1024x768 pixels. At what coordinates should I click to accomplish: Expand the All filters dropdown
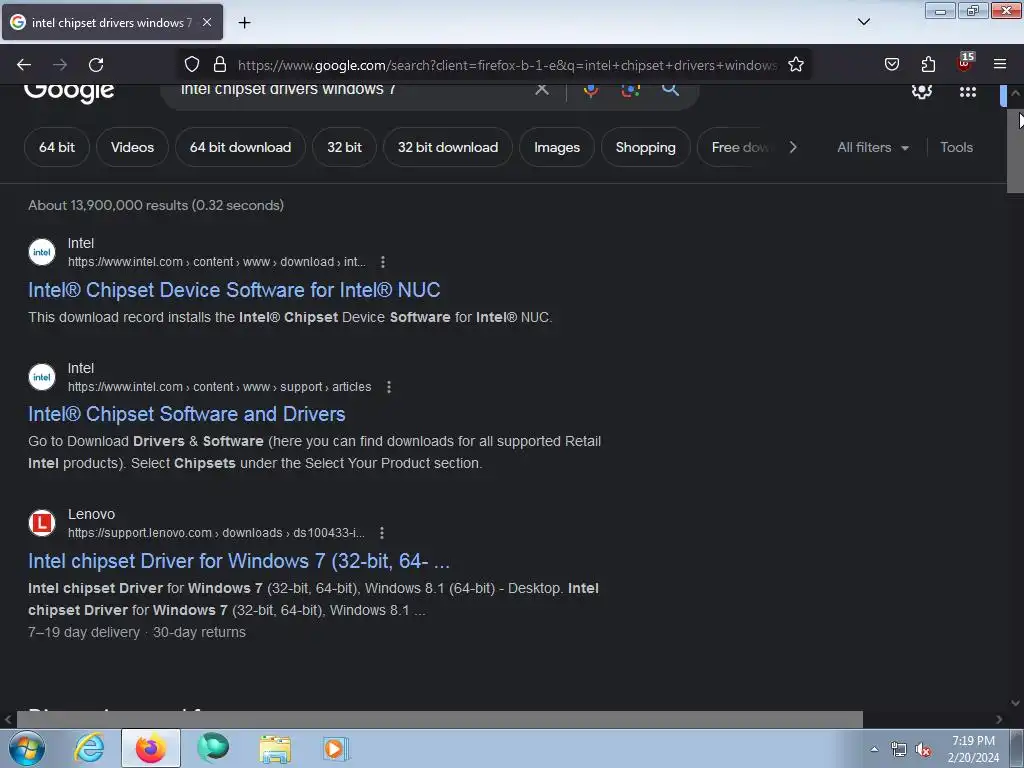pyautogui.click(x=872, y=148)
